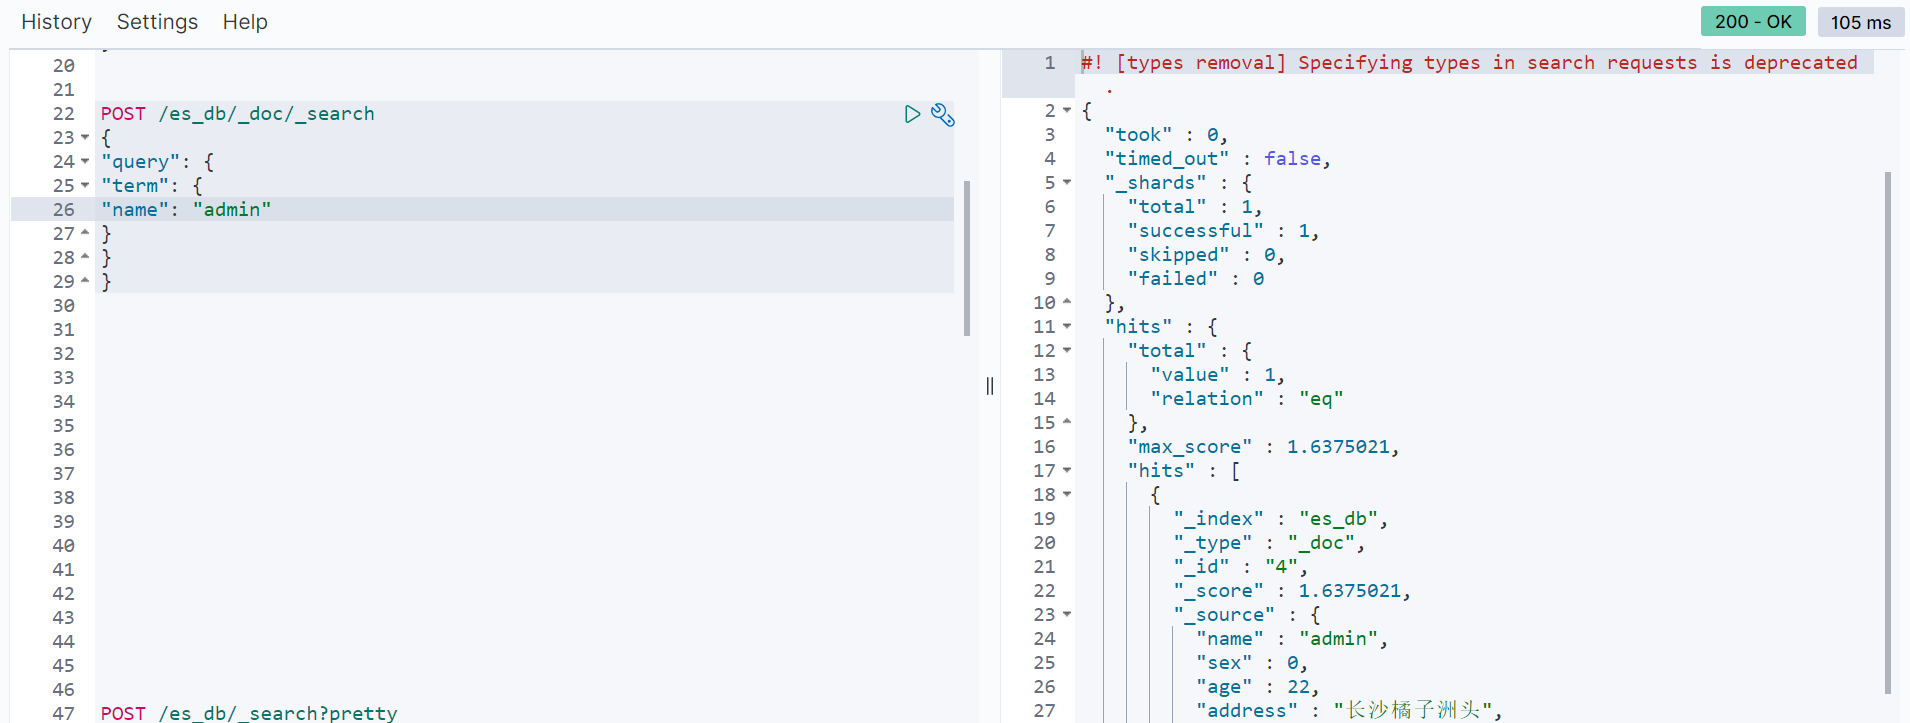Click the pane divider handle between editor and response

990,386
